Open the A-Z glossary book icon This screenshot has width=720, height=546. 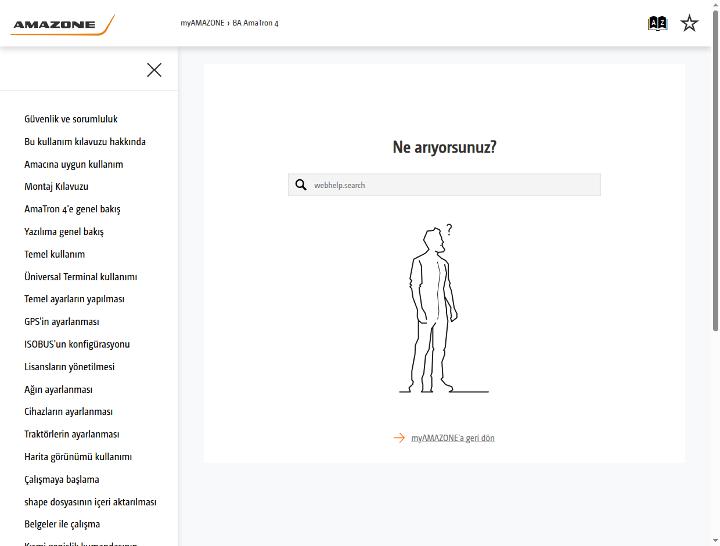[x=657, y=23]
